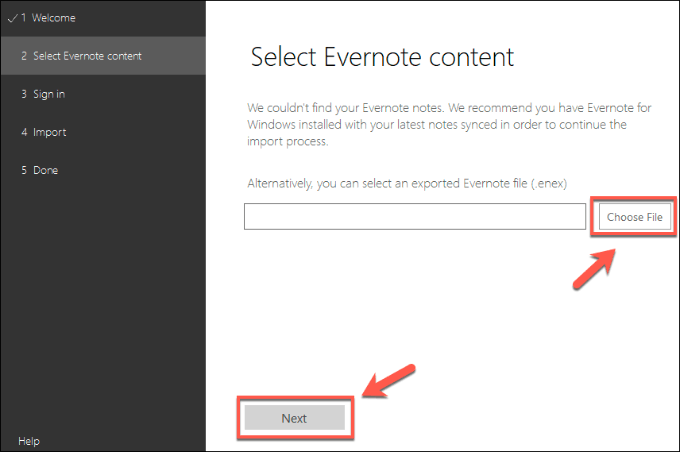This screenshot has width=680, height=452.
Task: Click the number 4 beside Import
Action: [22, 132]
